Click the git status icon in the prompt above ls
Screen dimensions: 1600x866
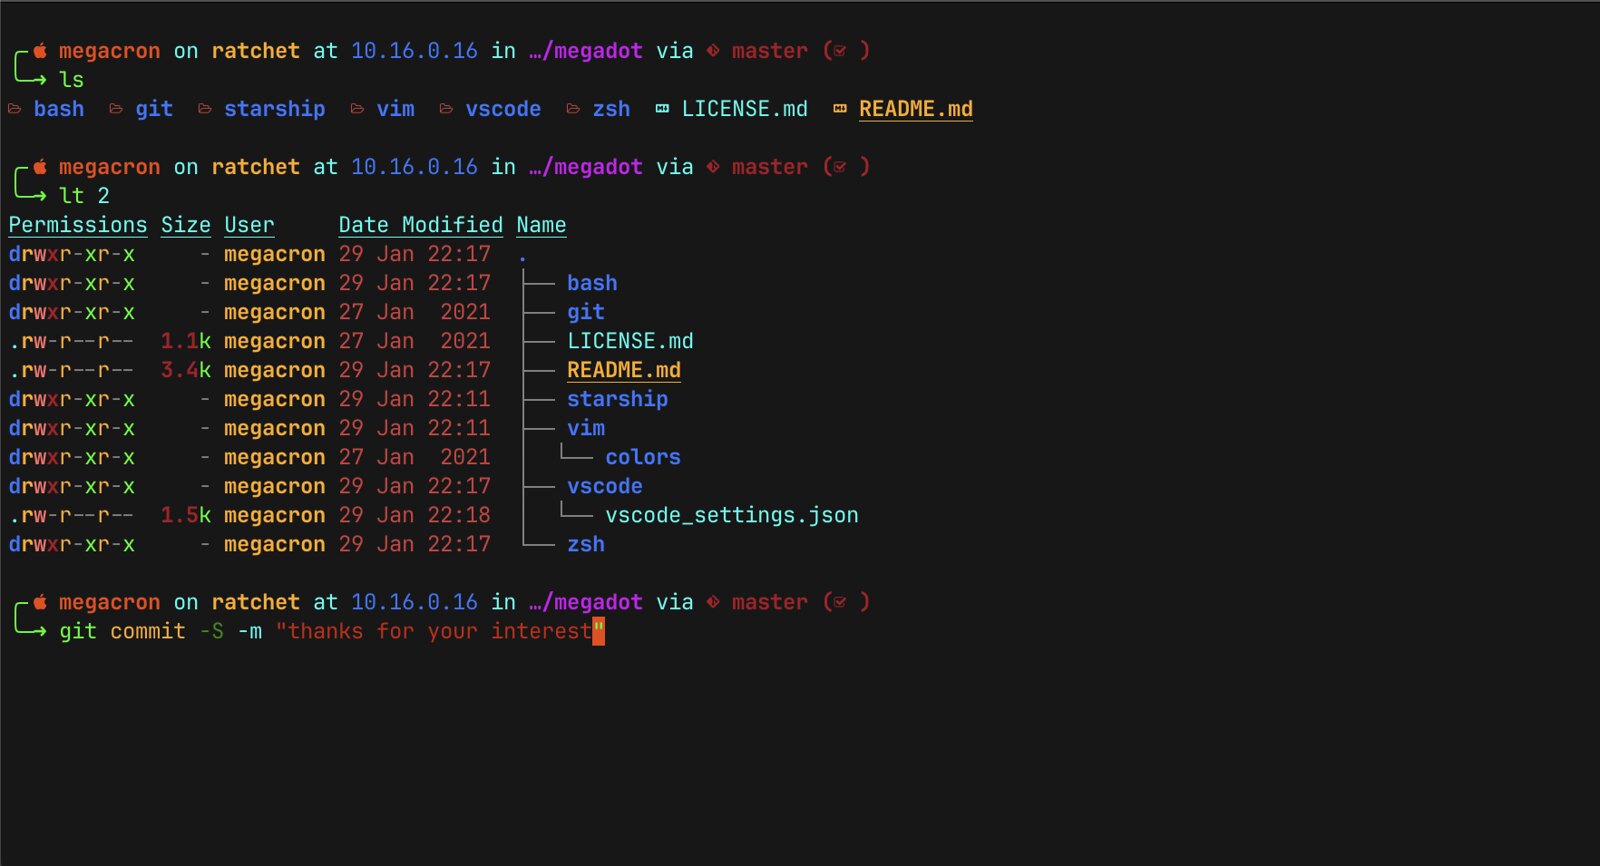[x=840, y=51]
